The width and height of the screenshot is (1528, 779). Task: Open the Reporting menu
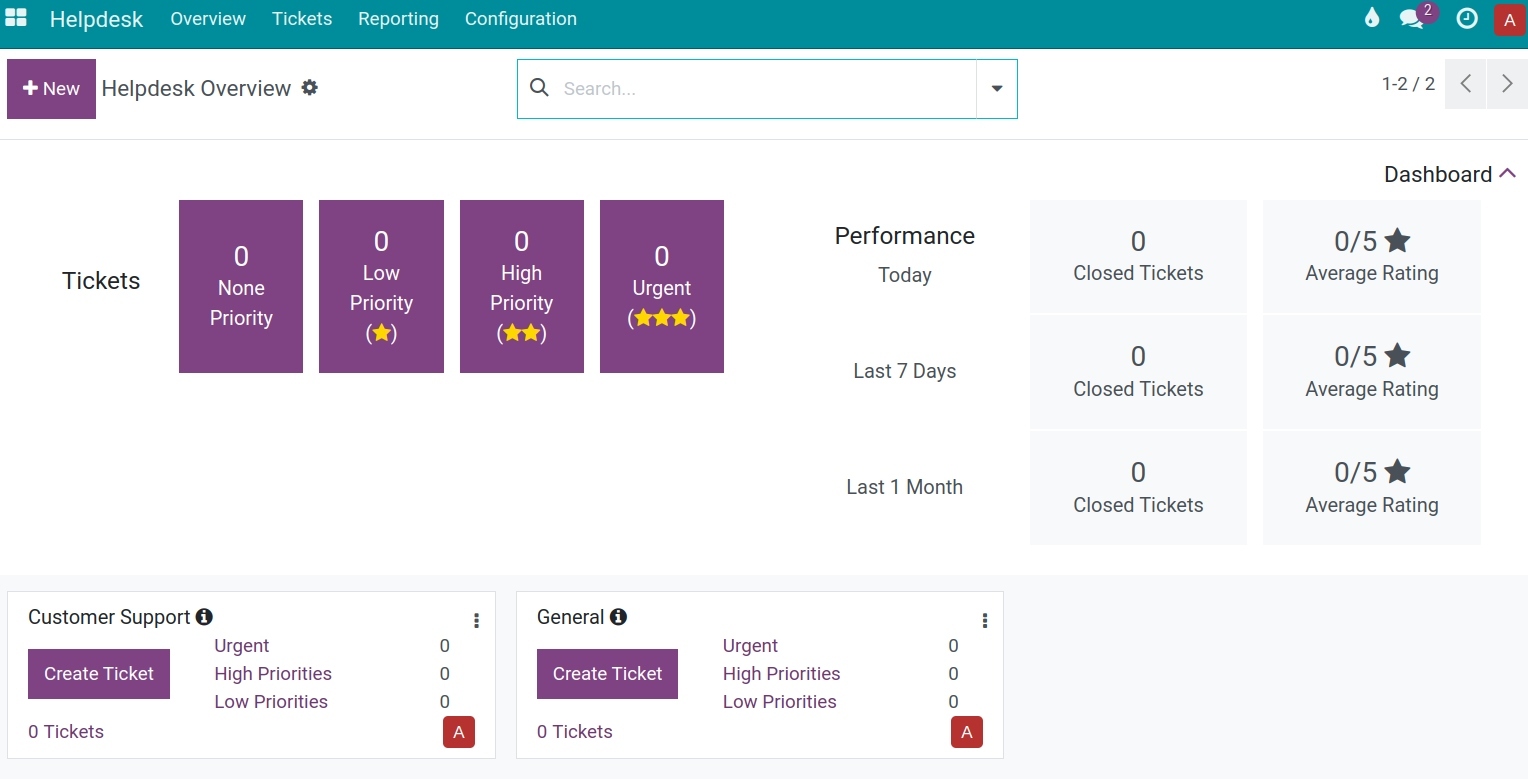click(398, 19)
